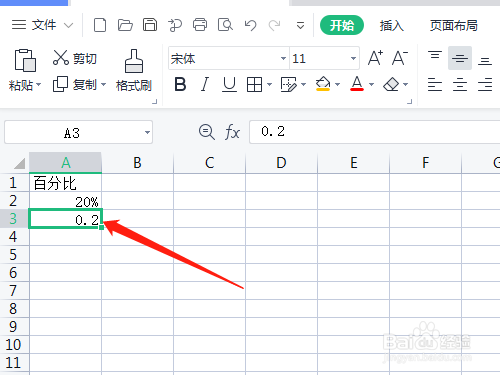Screen dimensions: 500x375
Task: Set bottom vertical alignment
Action: pyautogui.click(x=485, y=61)
